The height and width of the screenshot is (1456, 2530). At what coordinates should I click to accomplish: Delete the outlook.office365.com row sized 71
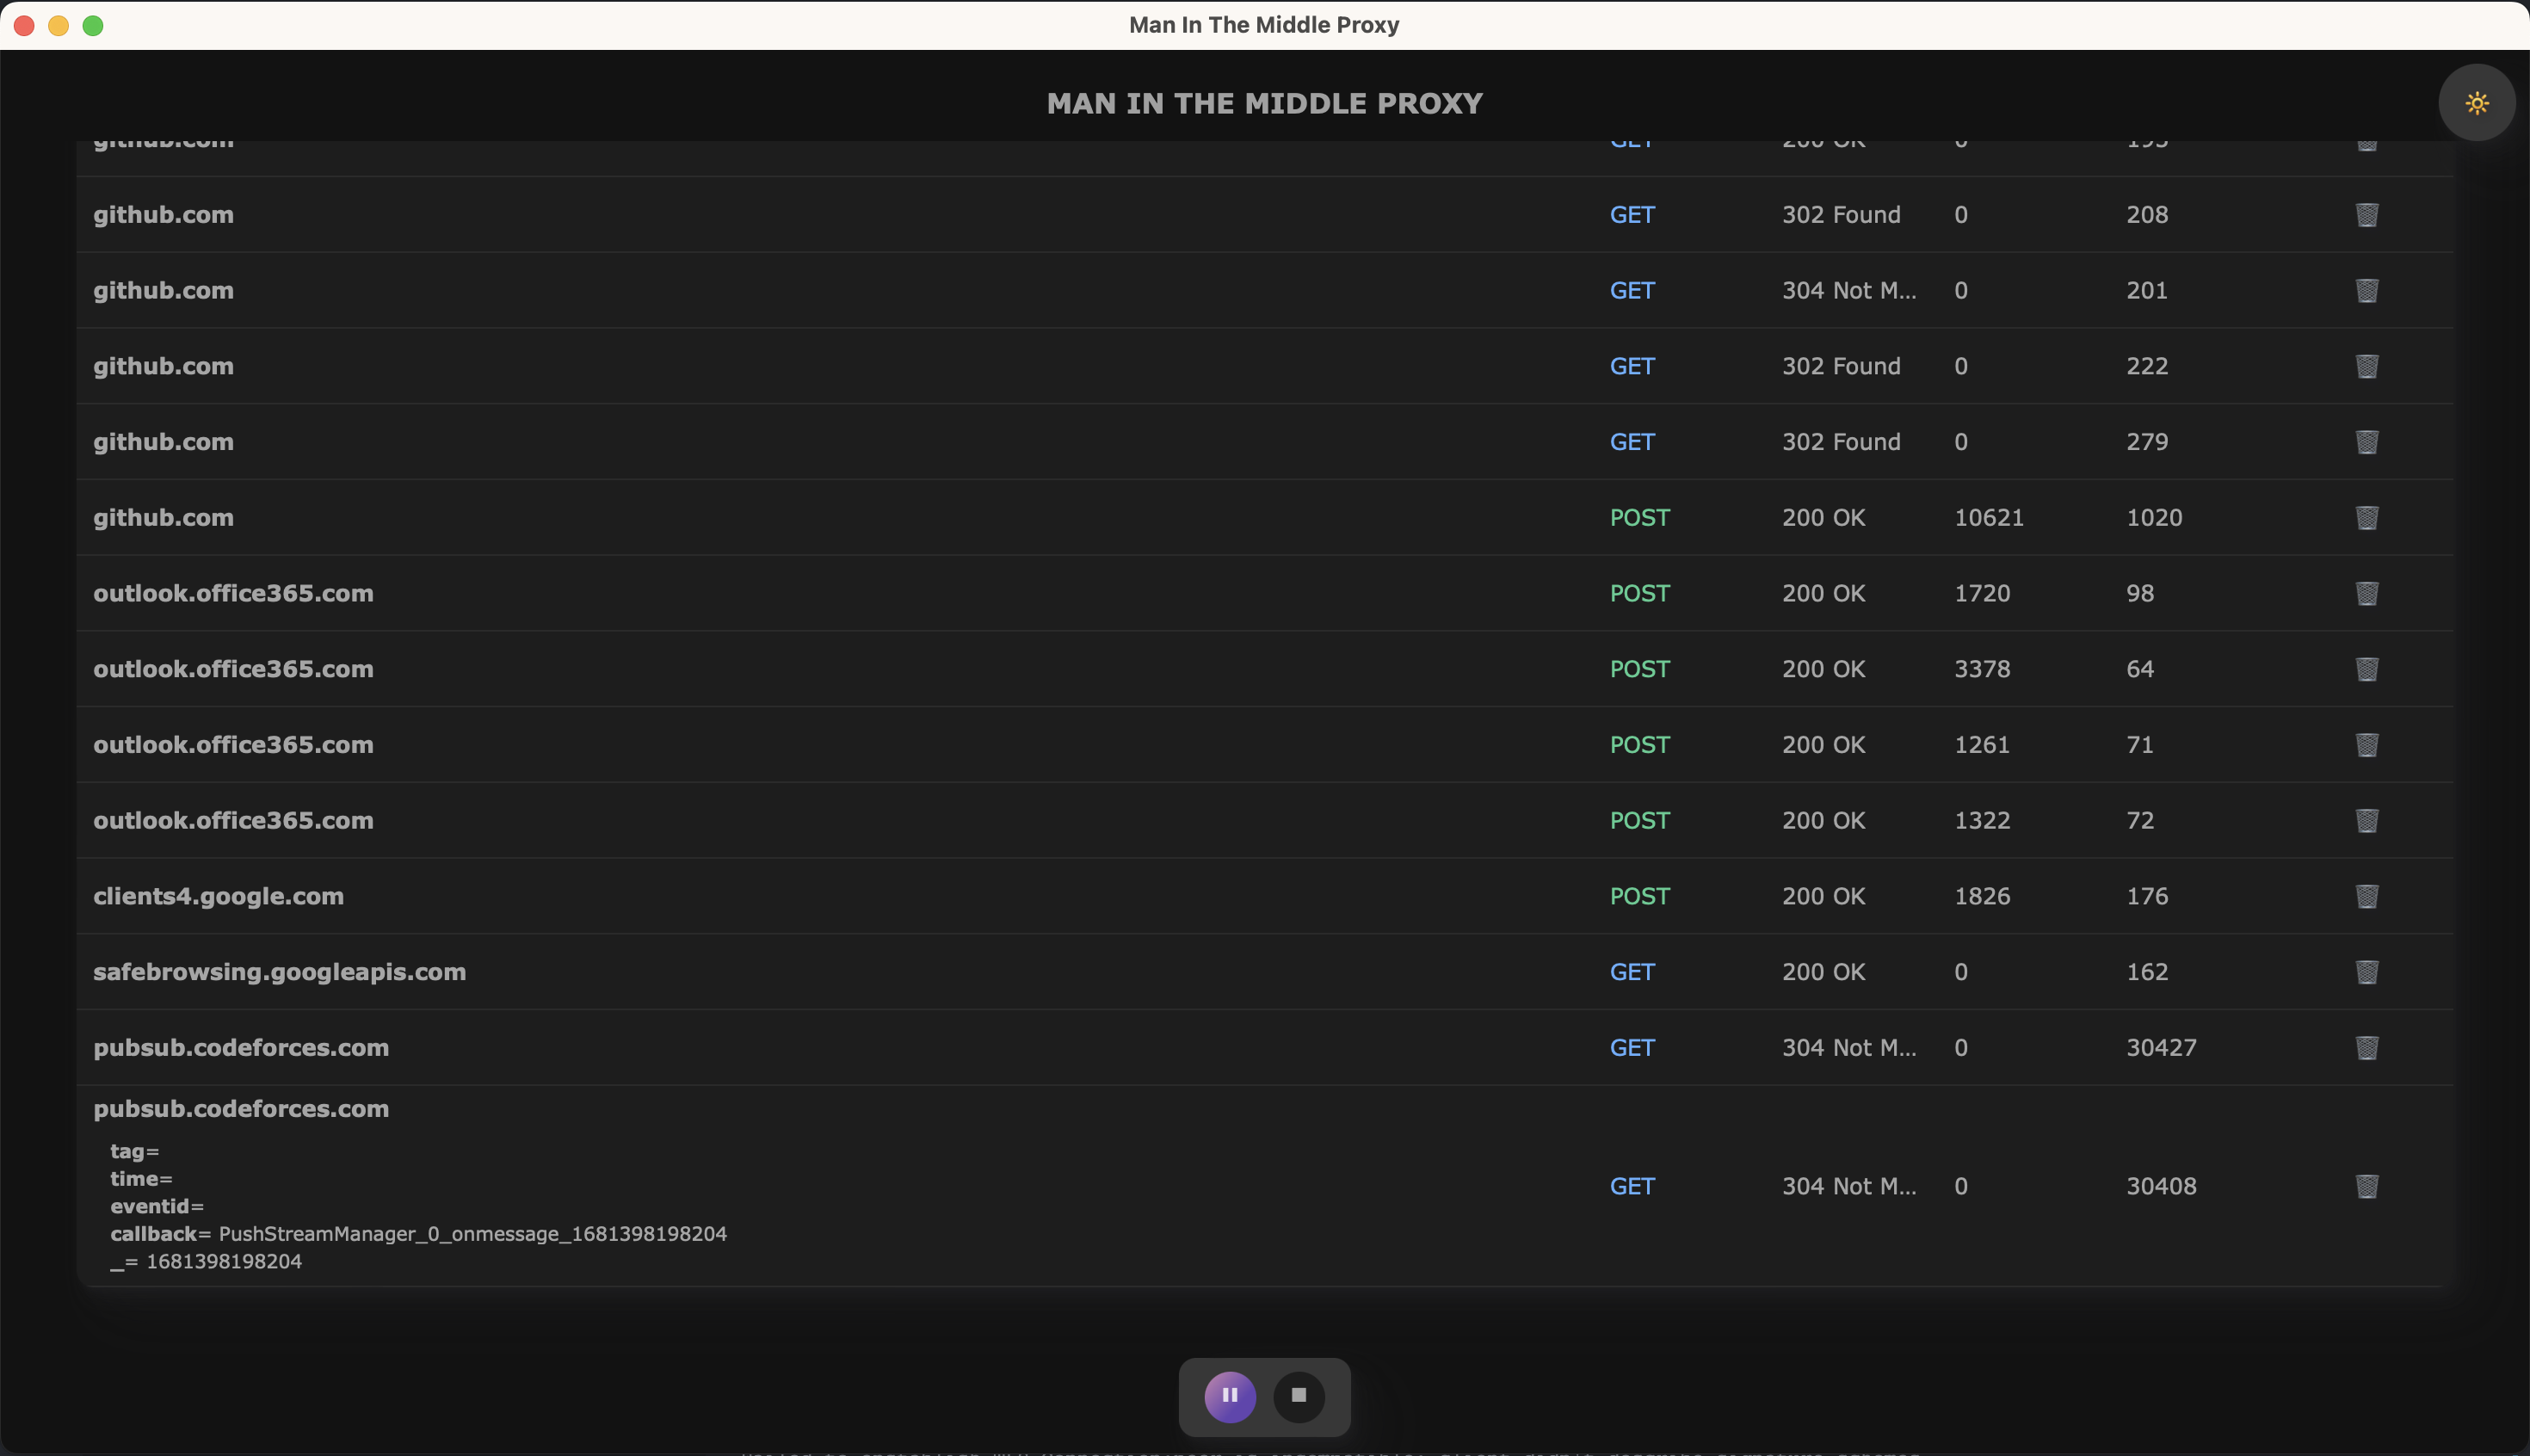click(x=2366, y=745)
